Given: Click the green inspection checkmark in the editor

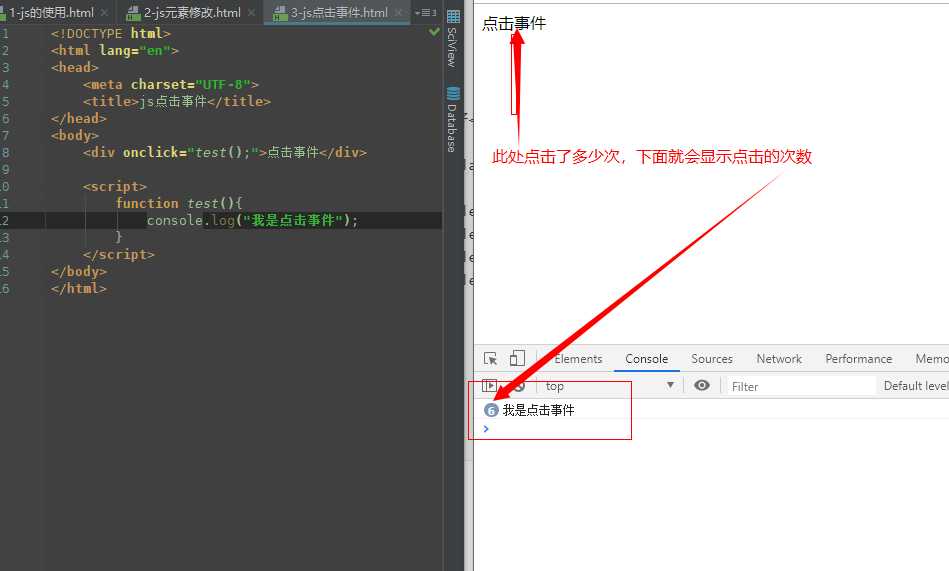Looking at the screenshot, I should (x=434, y=31).
